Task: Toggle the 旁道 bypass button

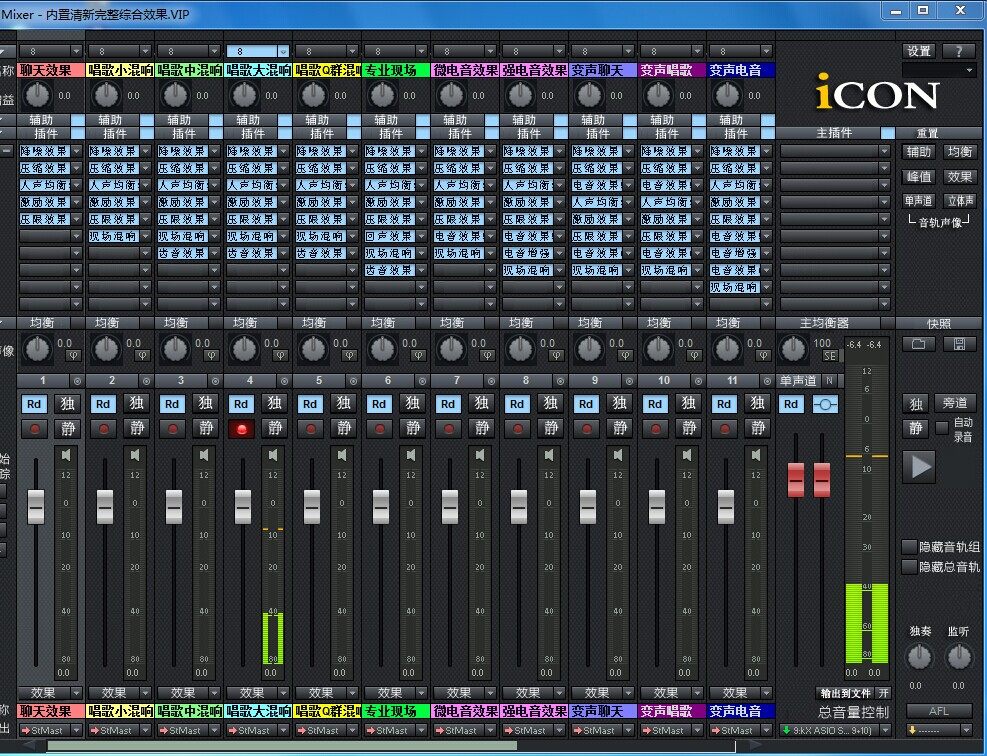Action: (x=954, y=403)
